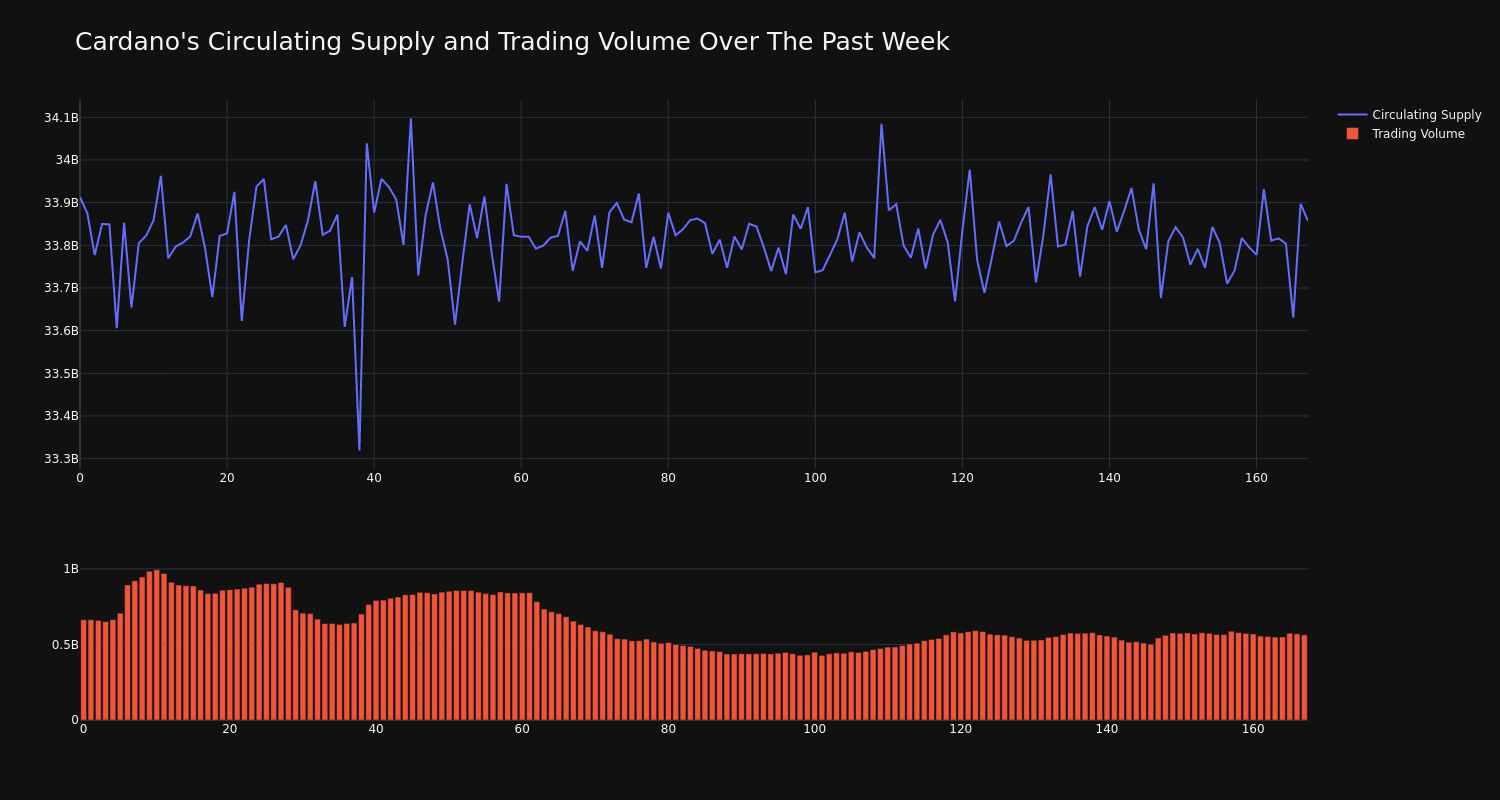The width and height of the screenshot is (1500, 800).
Task: Click the highest supply peak near 34.1B
Action: coord(410,120)
